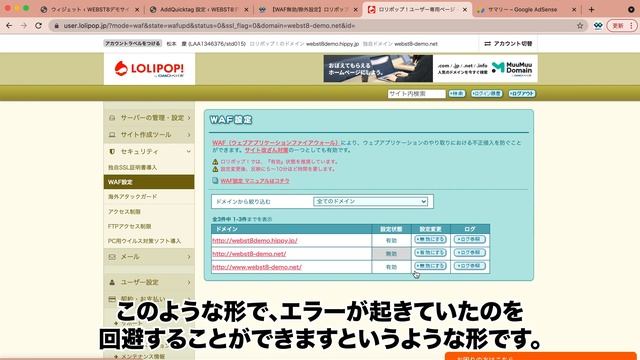Expand the サイト作成ツール menu

149,134
